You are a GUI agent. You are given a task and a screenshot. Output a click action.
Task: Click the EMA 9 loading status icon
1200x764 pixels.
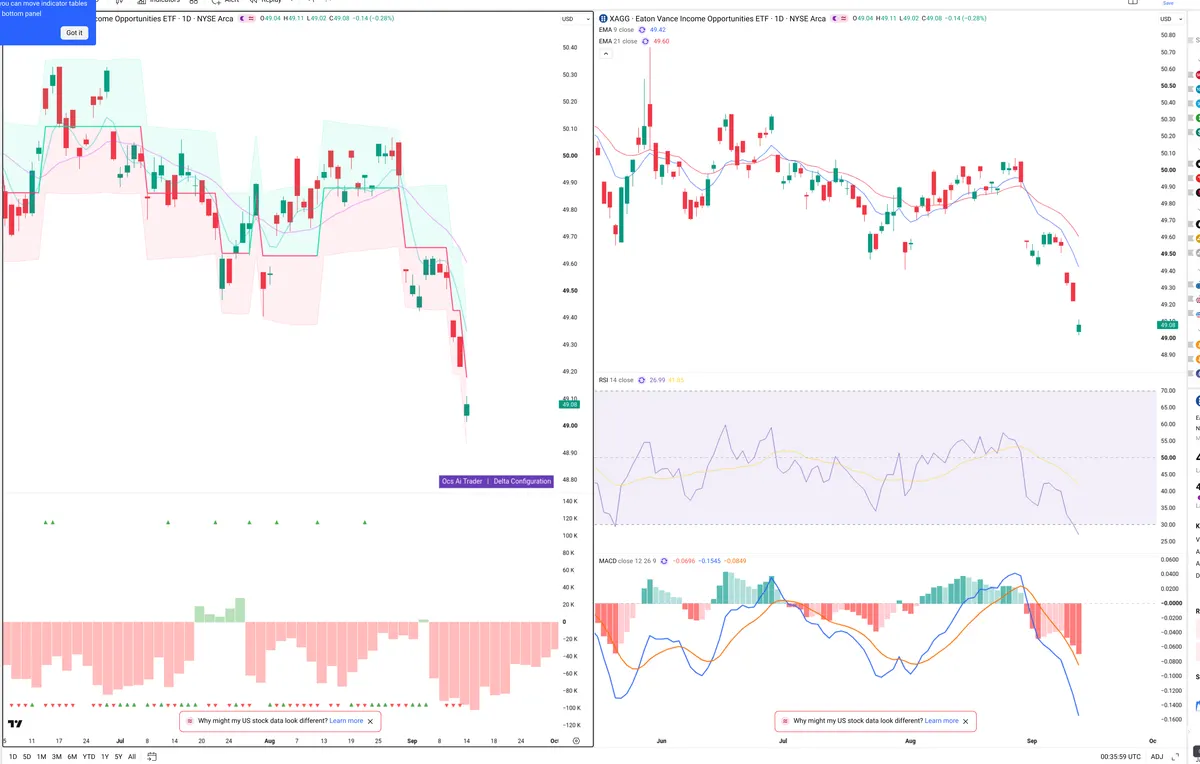tap(642, 30)
